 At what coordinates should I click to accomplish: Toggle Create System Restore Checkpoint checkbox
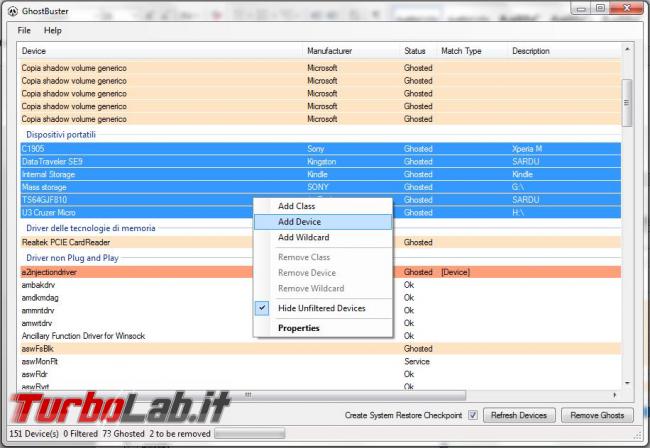[x=473, y=415]
